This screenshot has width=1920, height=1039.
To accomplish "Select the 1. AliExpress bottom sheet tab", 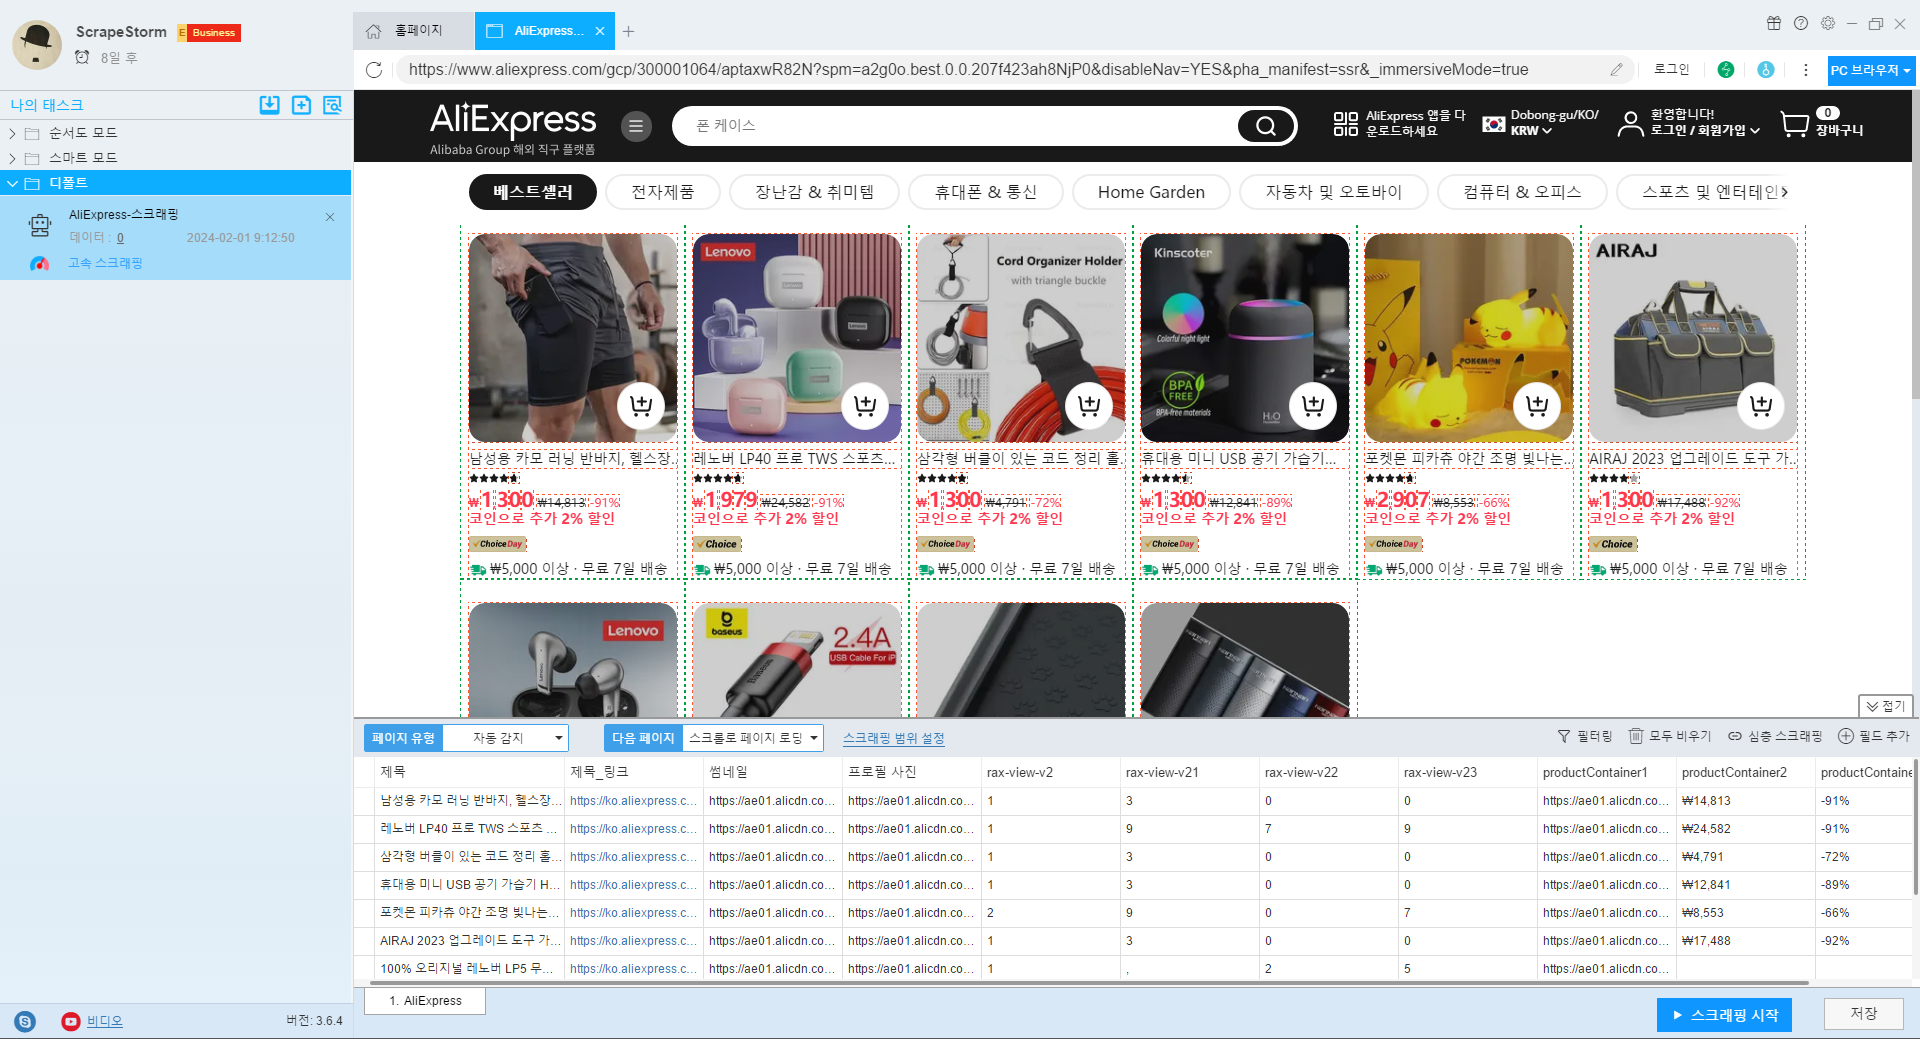I will click(x=426, y=1001).
